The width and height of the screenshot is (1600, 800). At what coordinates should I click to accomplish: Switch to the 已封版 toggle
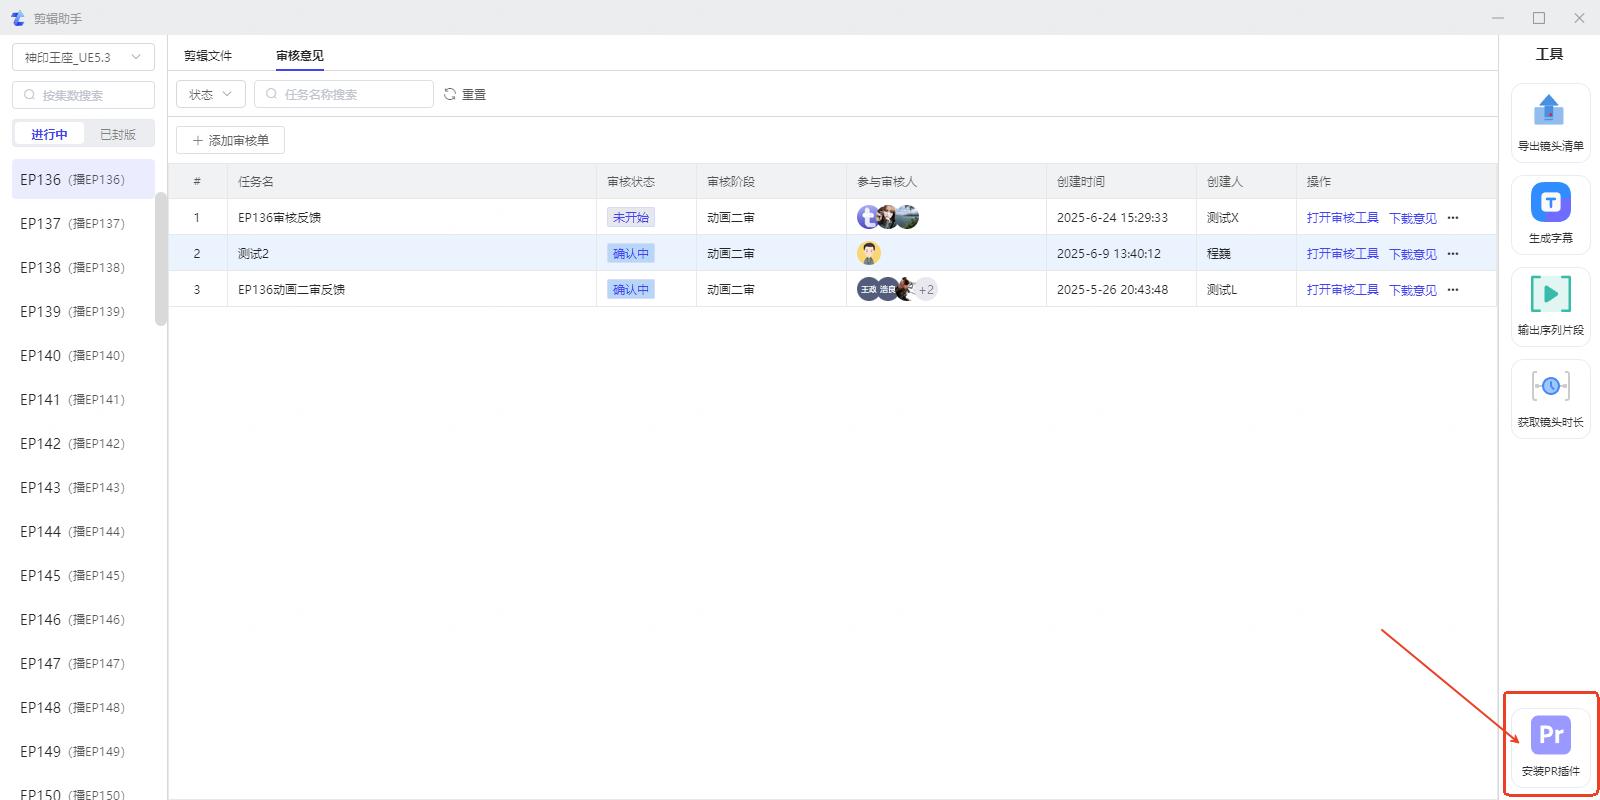coord(118,134)
